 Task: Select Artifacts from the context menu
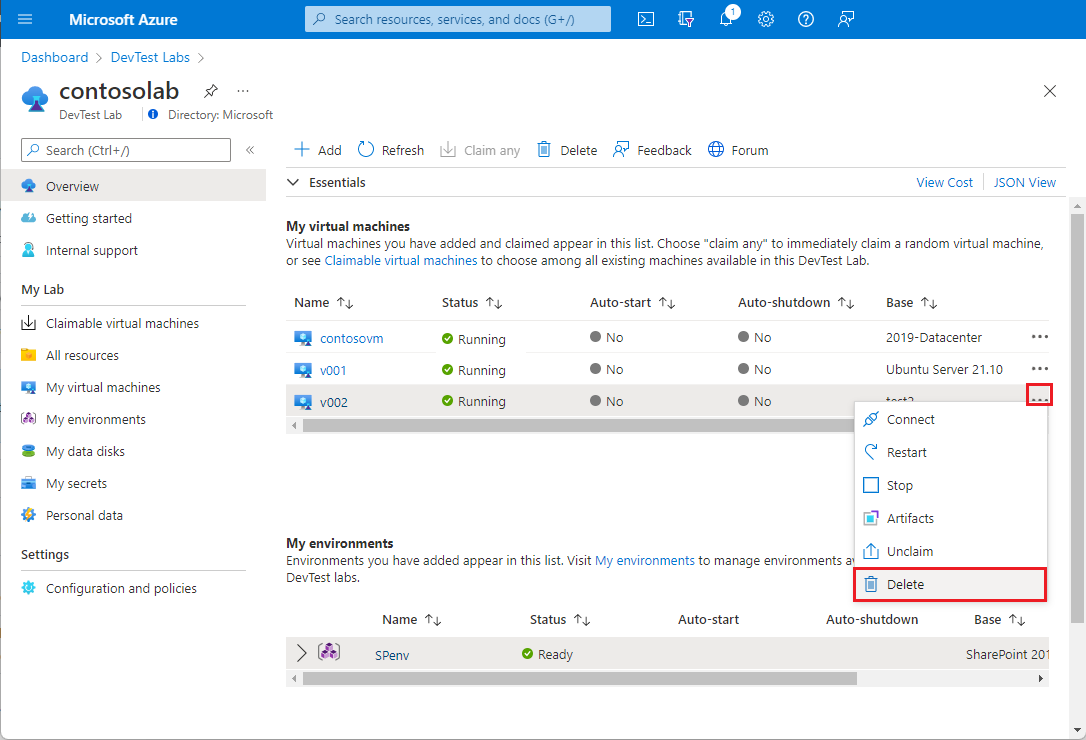tap(910, 518)
